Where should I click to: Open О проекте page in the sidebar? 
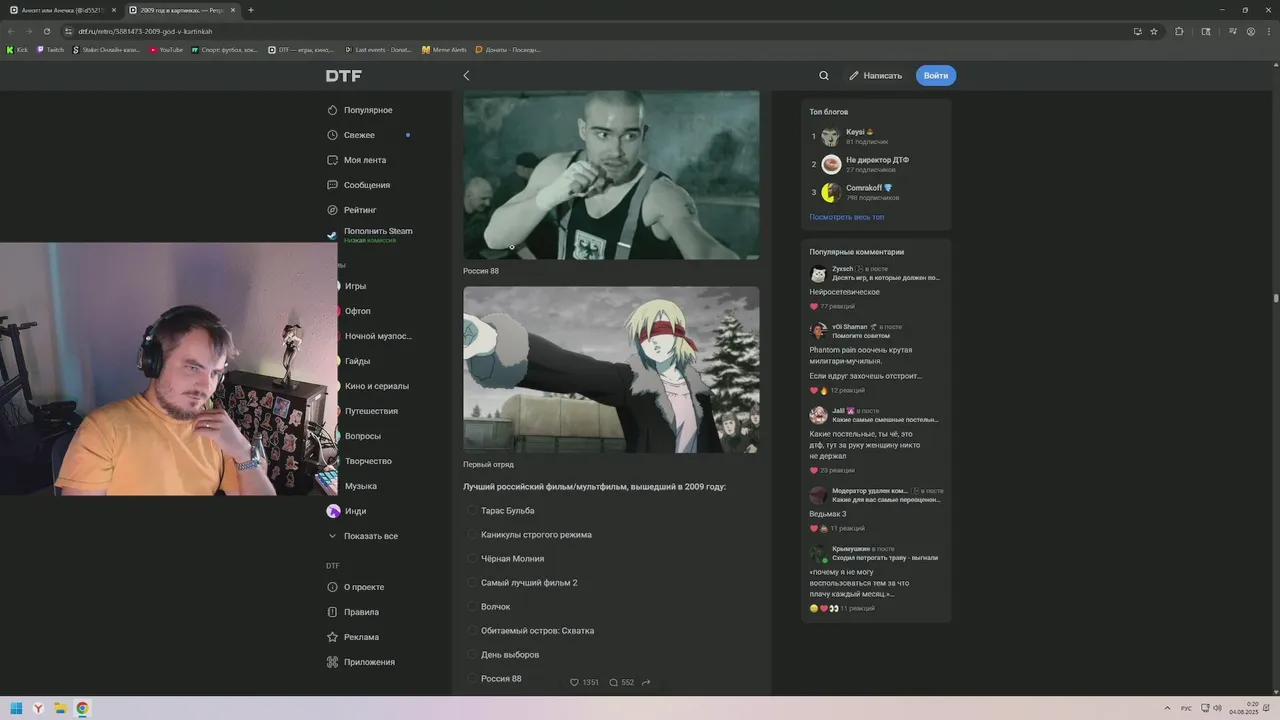tap(356, 587)
